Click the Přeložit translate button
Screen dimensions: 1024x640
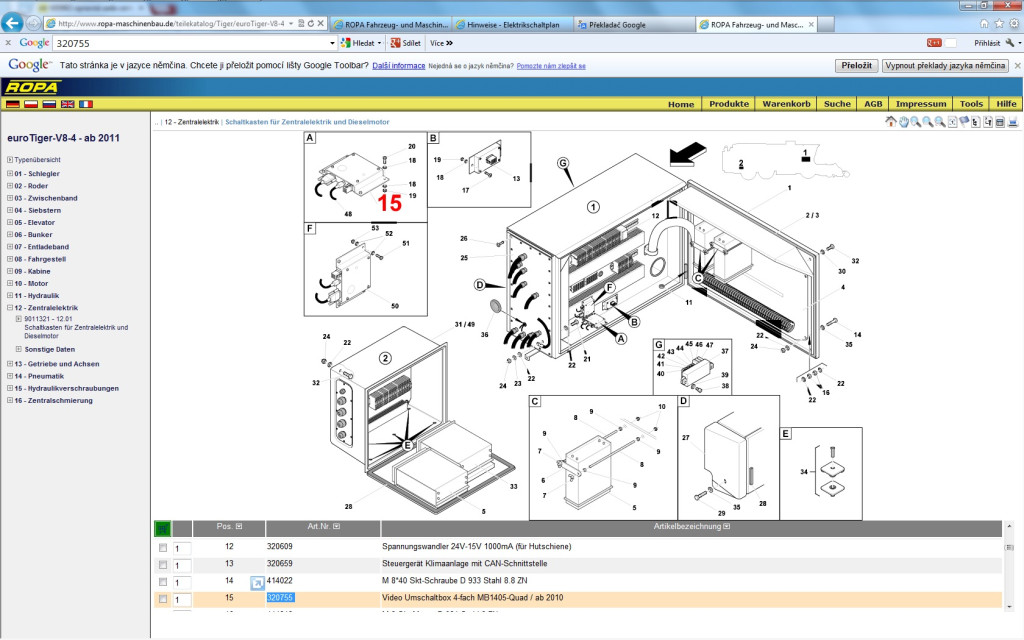point(857,65)
